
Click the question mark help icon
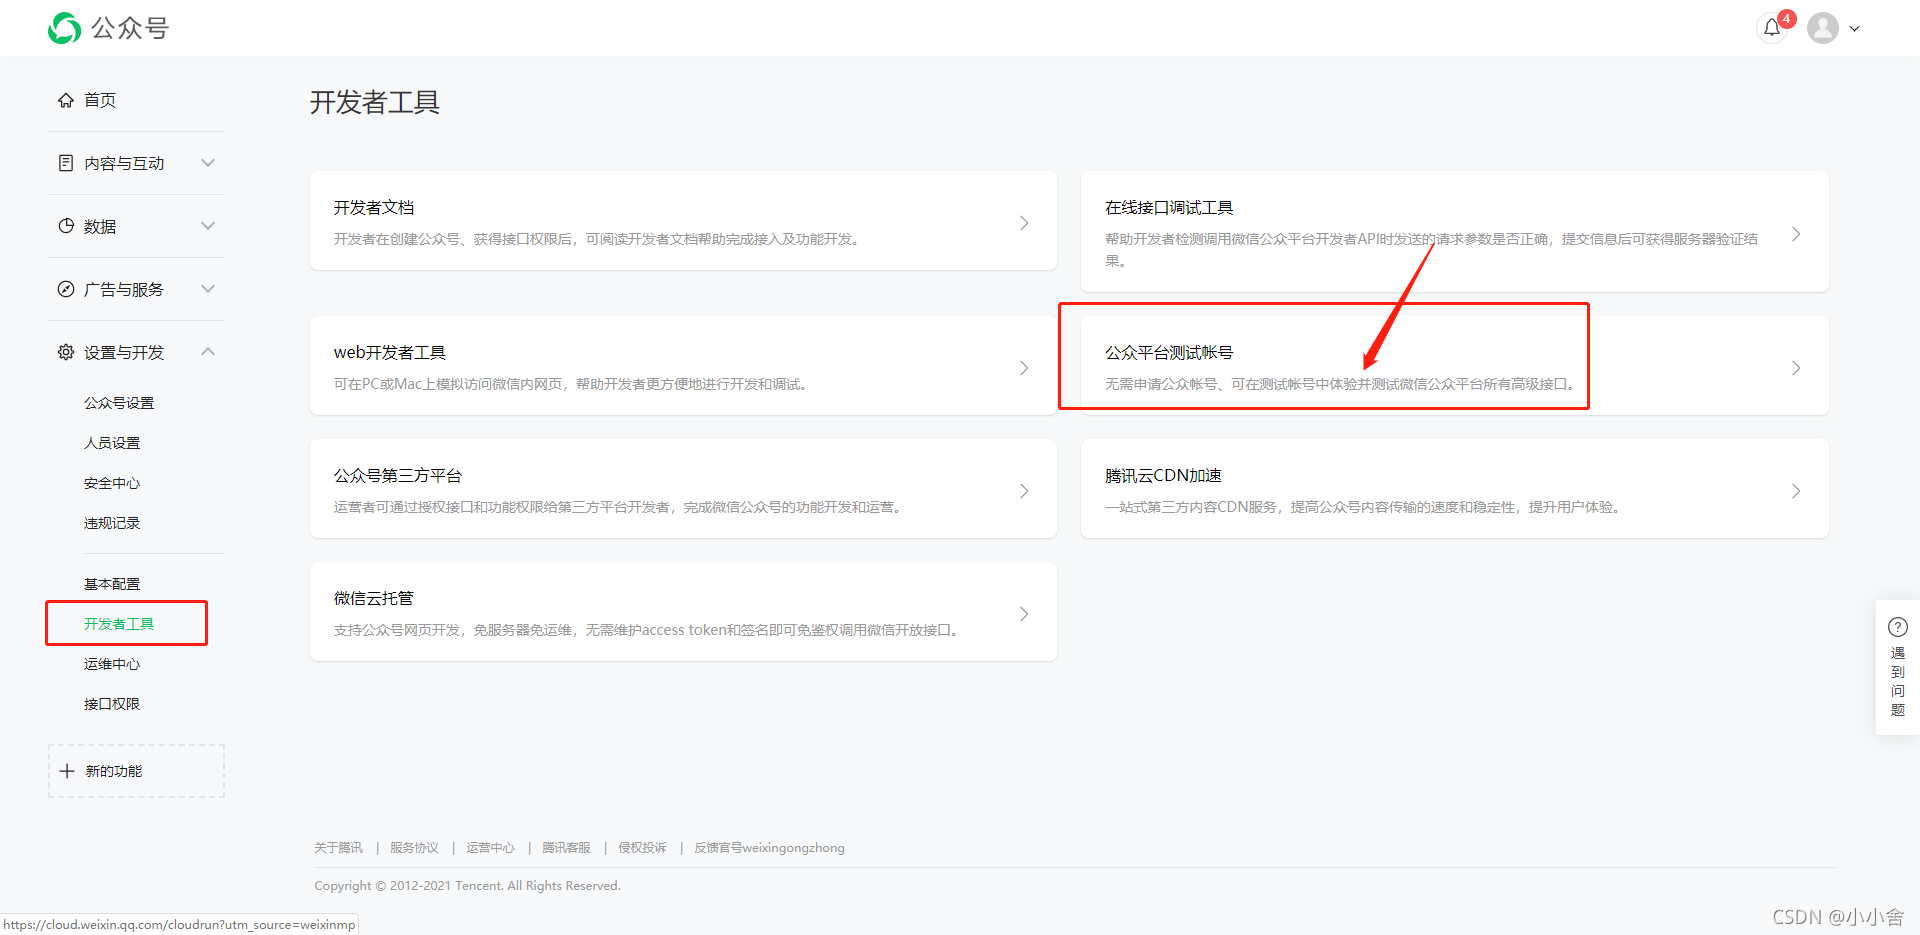pos(1898,627)
